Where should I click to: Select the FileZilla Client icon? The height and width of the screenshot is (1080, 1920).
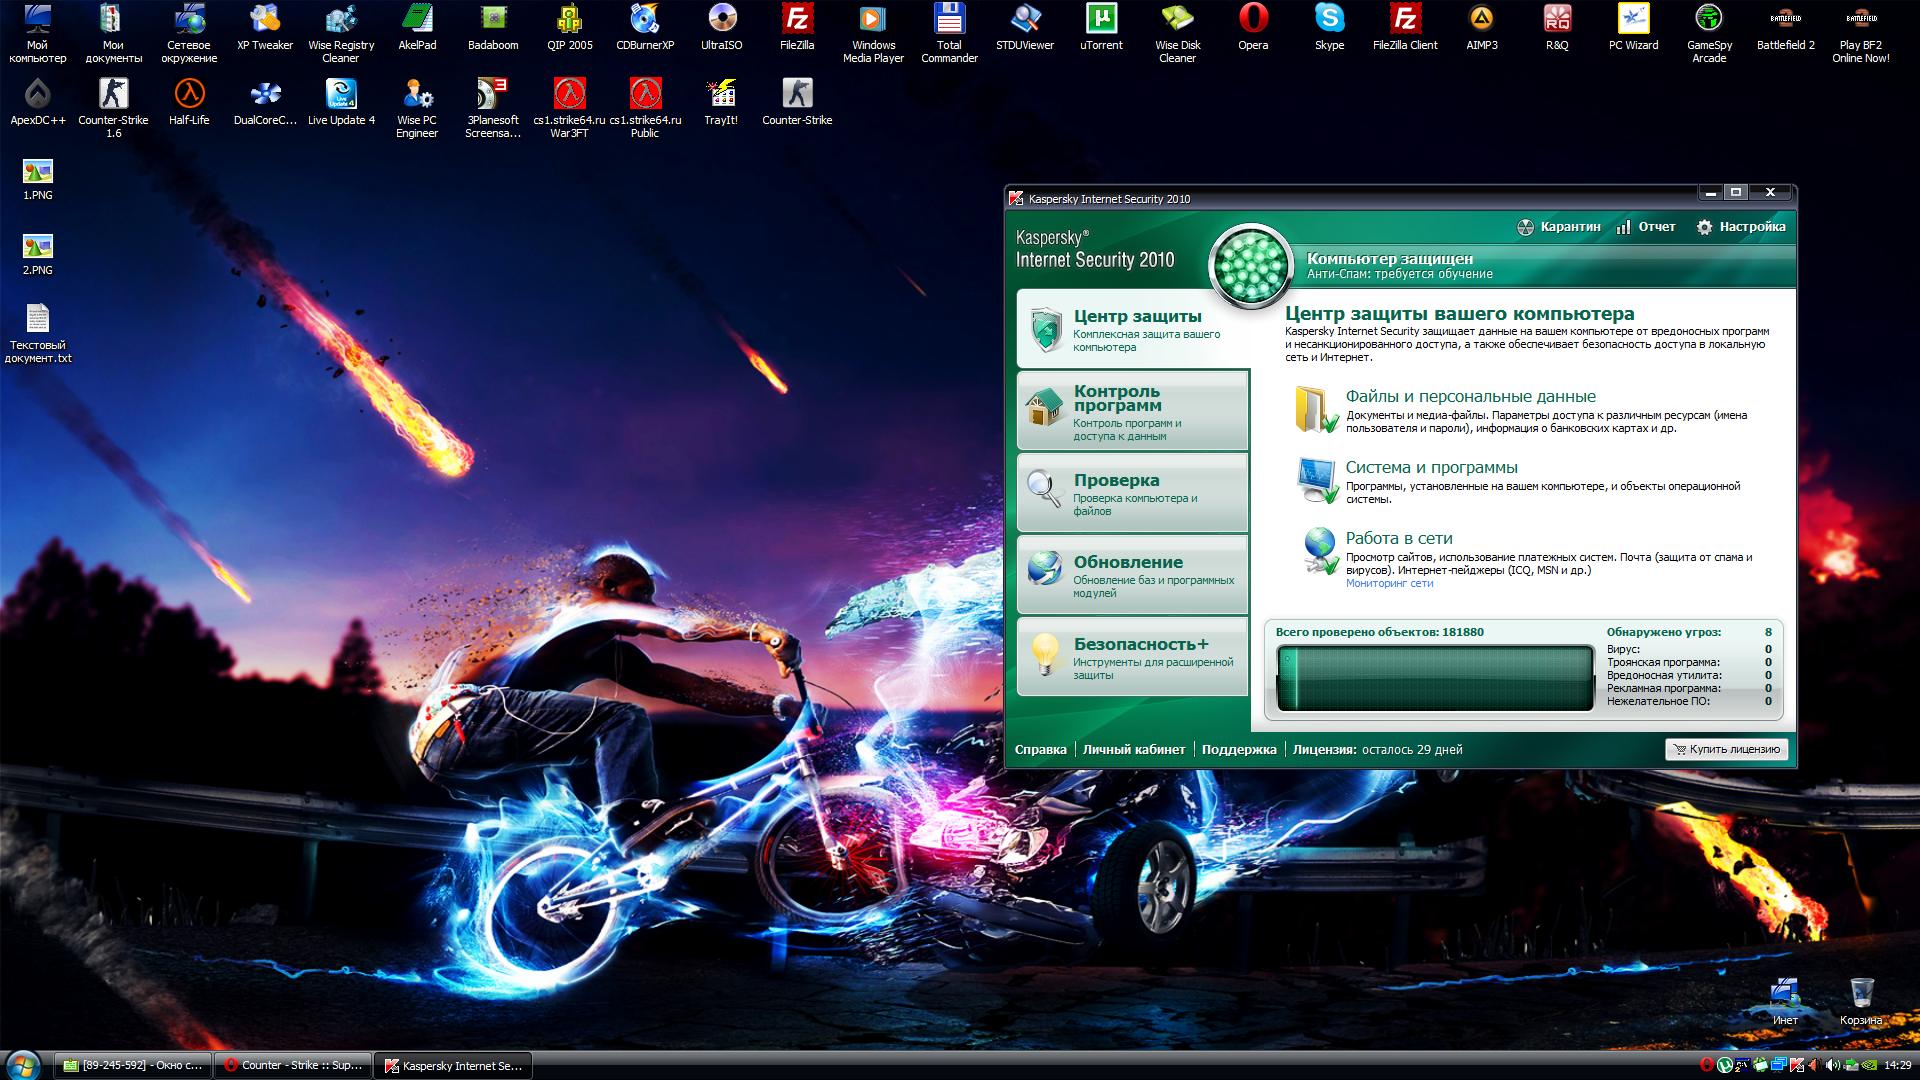pos(1405,28)
